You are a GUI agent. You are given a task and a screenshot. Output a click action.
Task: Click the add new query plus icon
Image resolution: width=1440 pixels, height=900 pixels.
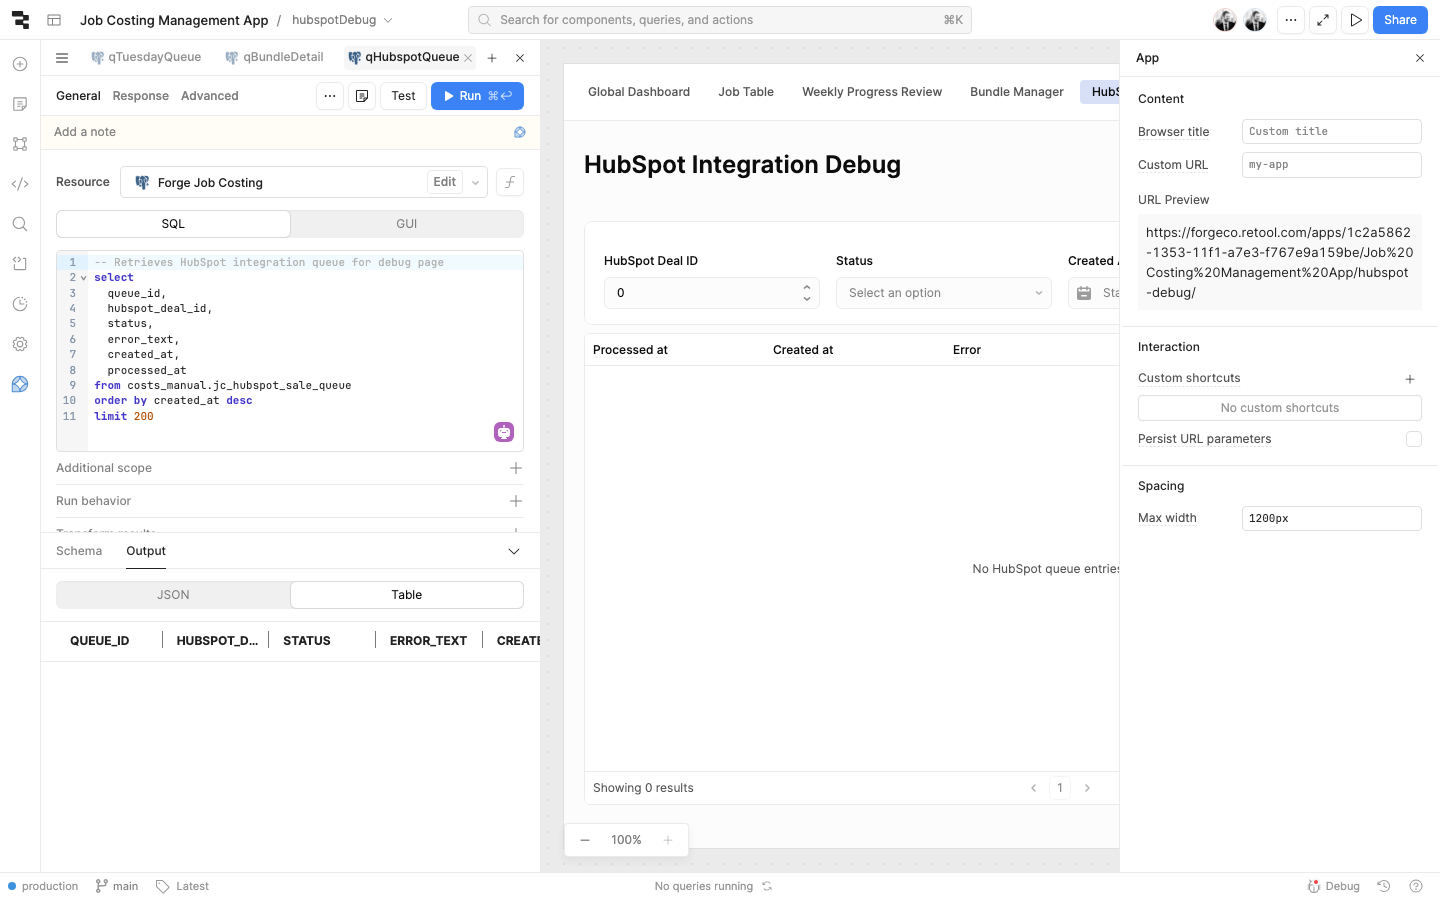click(x=492, y=58)
